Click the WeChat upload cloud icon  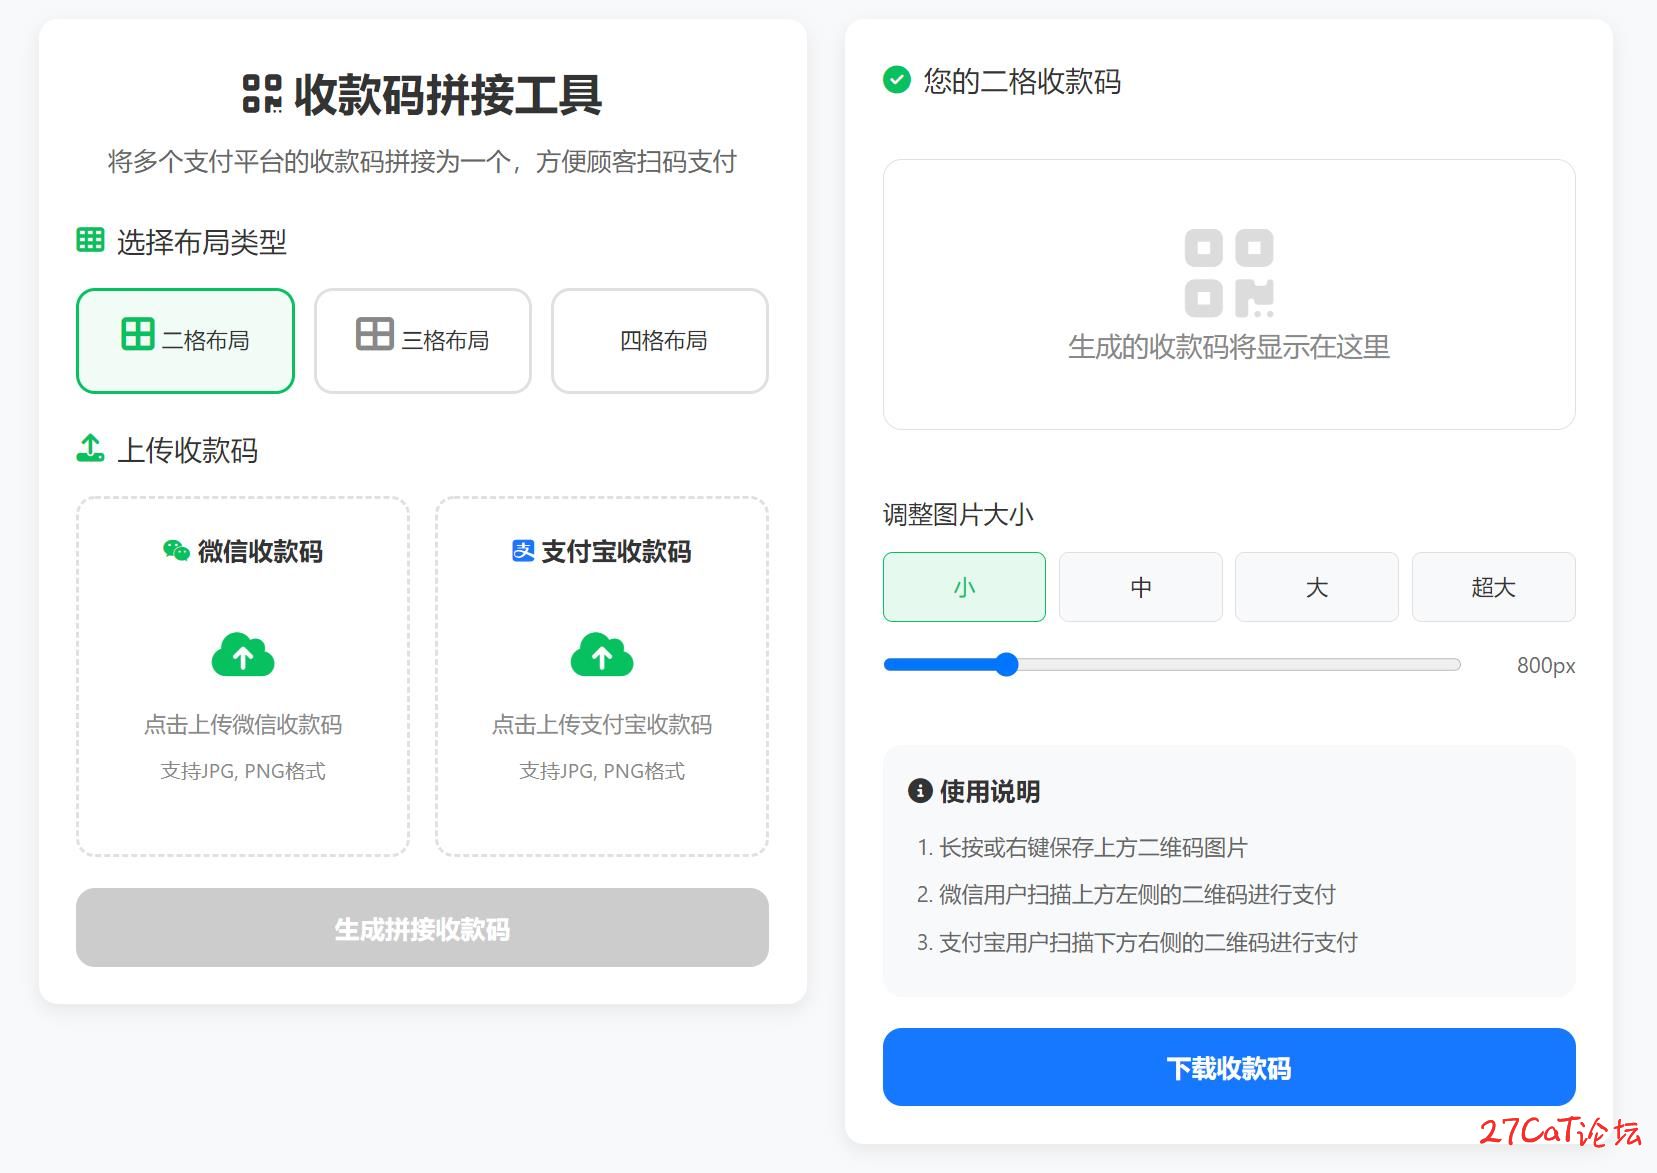[x=243, y=655]
